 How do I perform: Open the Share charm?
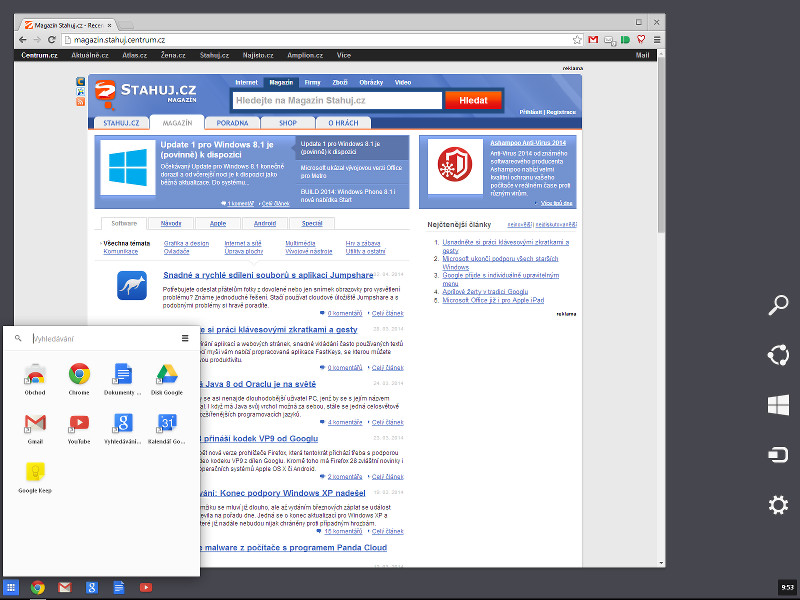coord(778,355)
